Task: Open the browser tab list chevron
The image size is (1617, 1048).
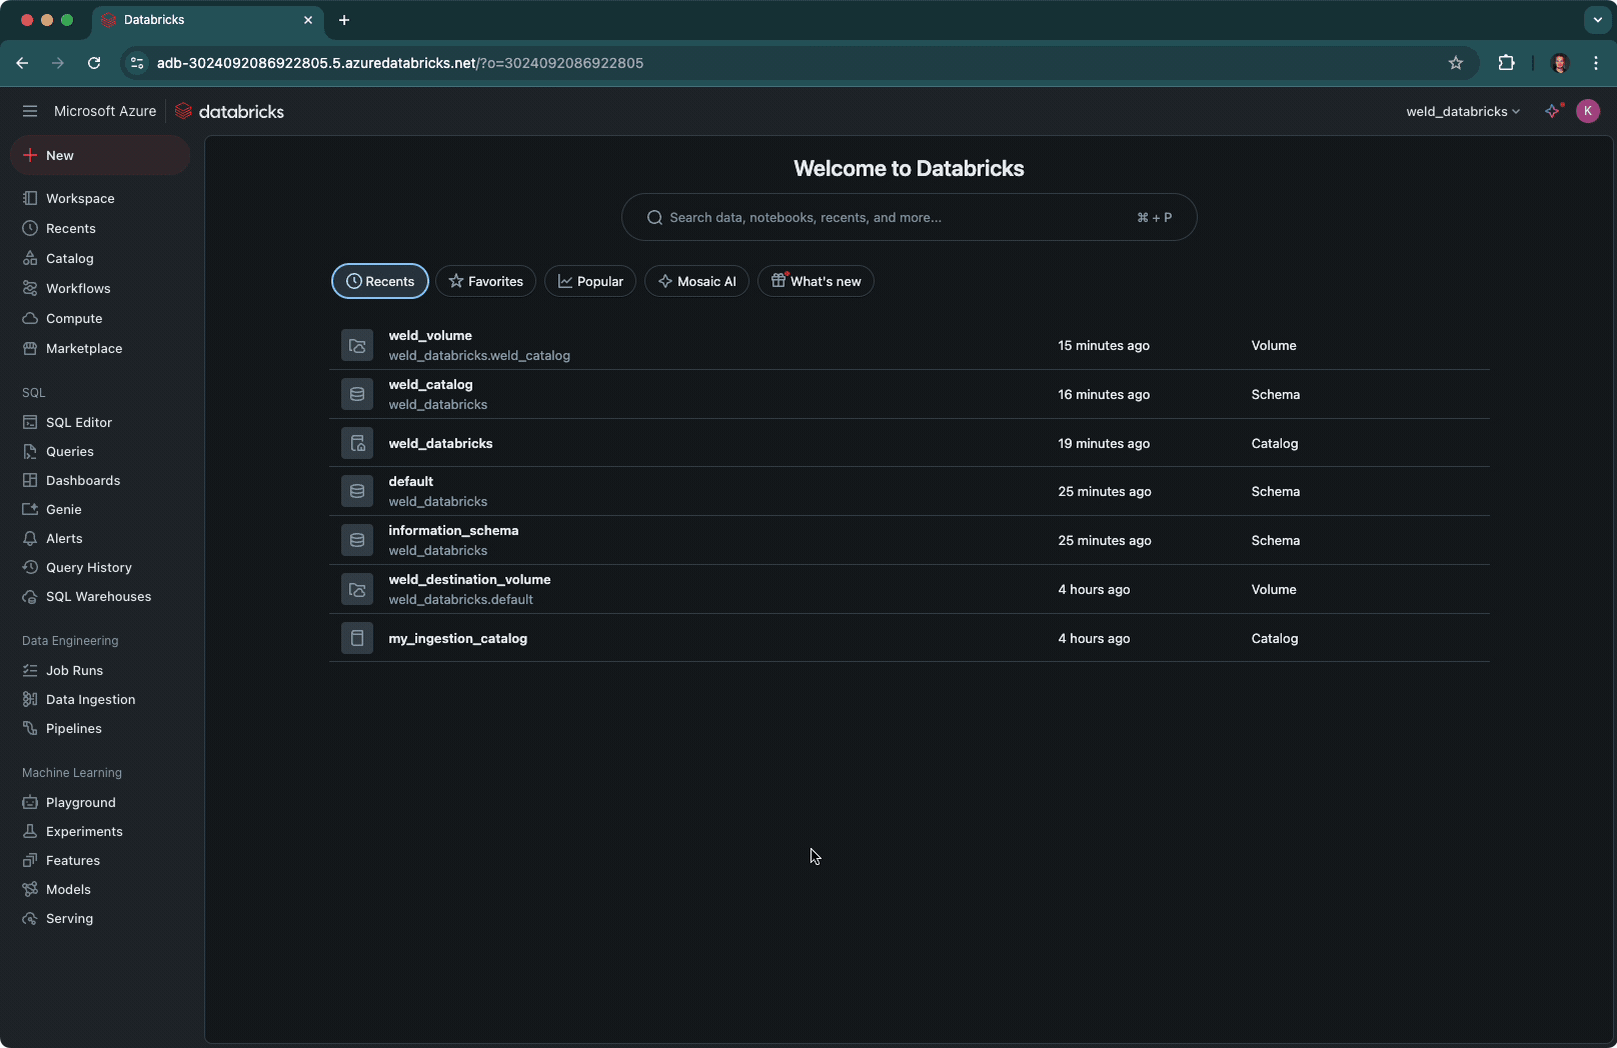Action: (x=1596, y=20)
